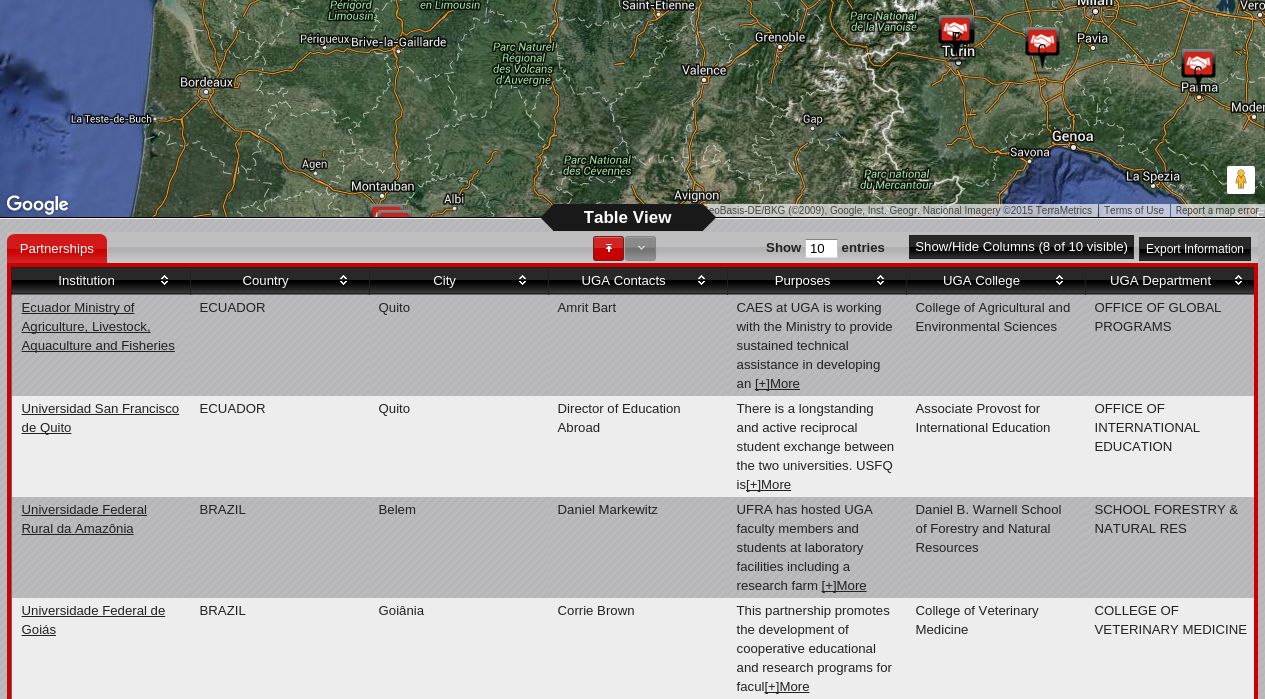Sort table by UGA College column
The image size is (1265, 699).
point(996,281)
